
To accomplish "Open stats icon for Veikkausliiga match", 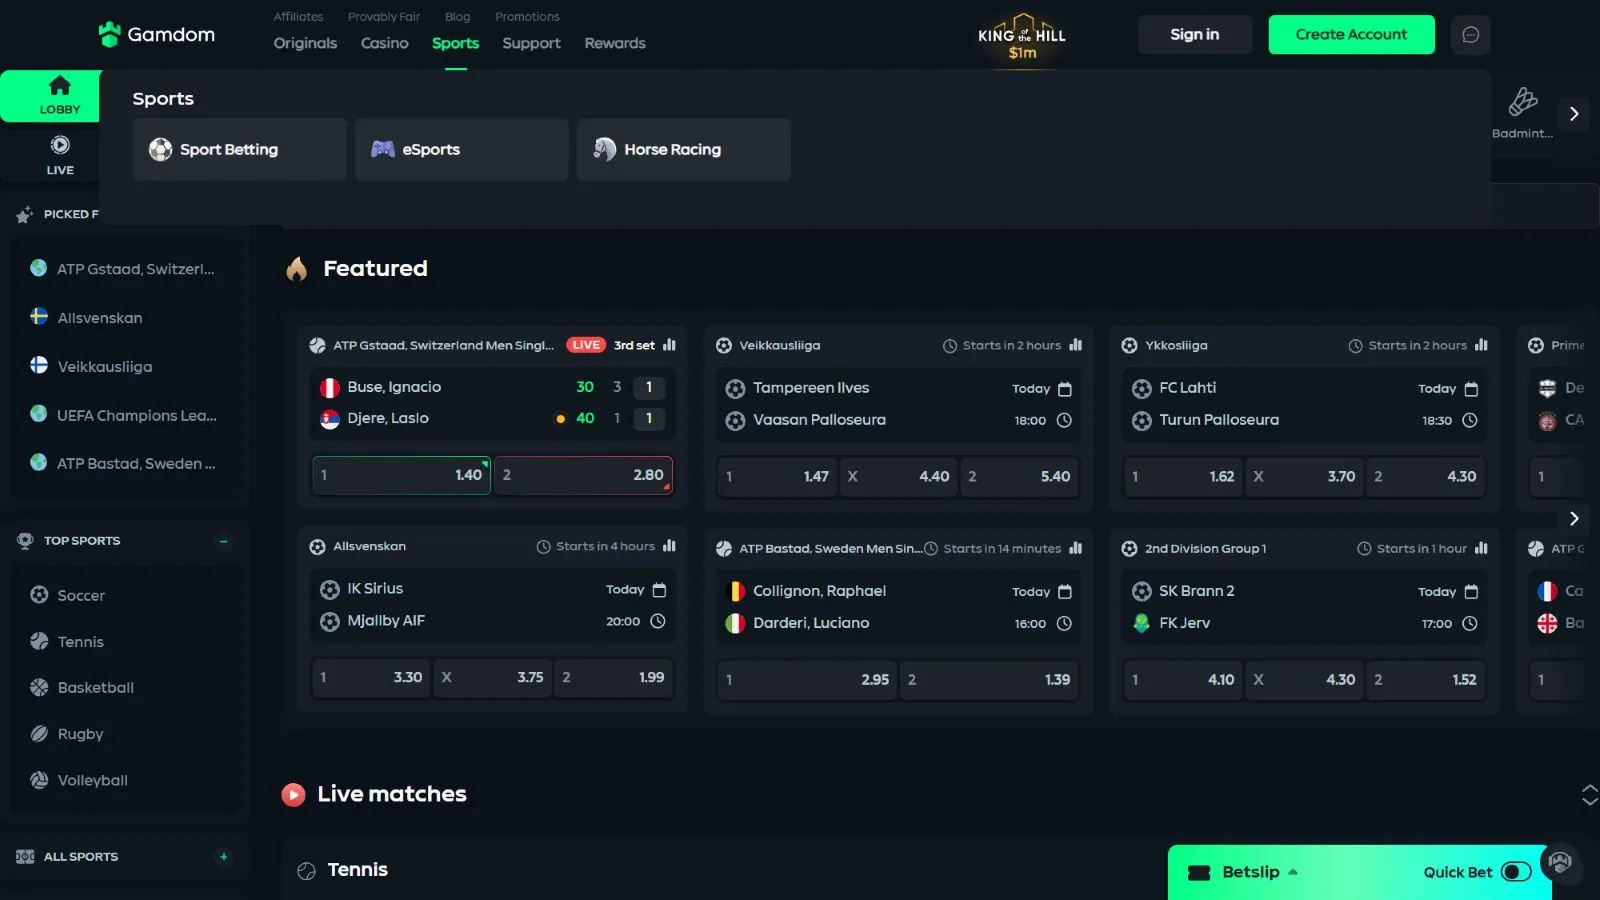I will [x=1076, y=345].
